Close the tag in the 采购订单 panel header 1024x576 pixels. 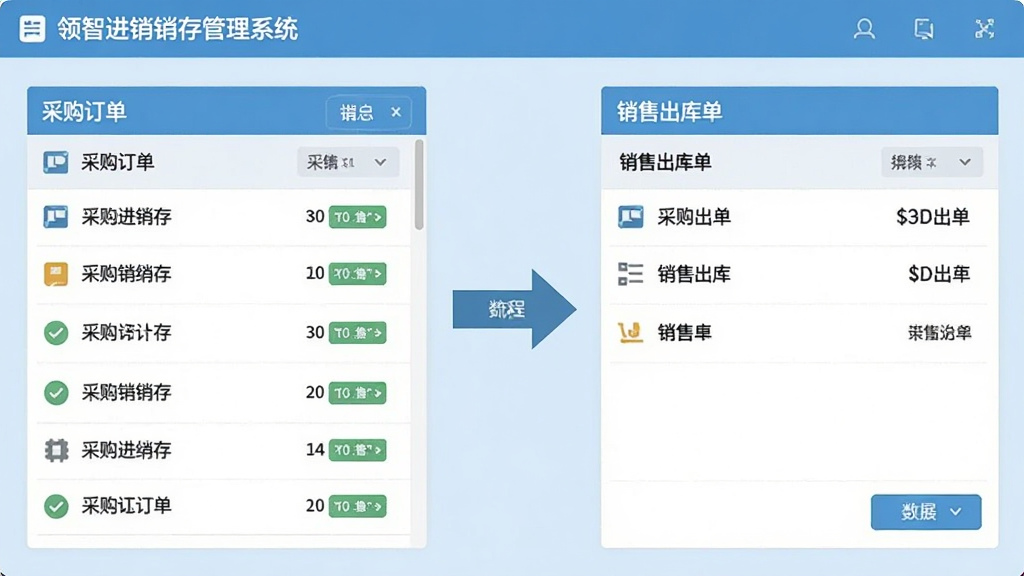coord(396,112)
